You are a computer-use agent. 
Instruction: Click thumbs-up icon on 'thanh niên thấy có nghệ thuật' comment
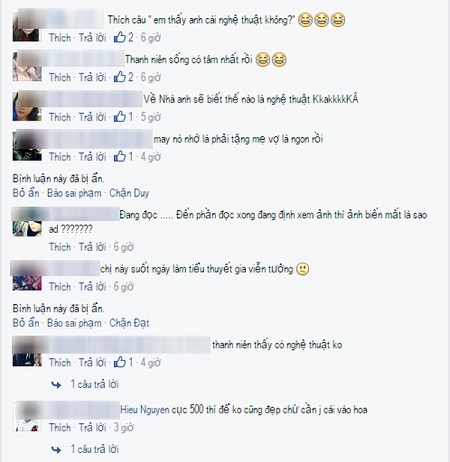pos(120,362)
